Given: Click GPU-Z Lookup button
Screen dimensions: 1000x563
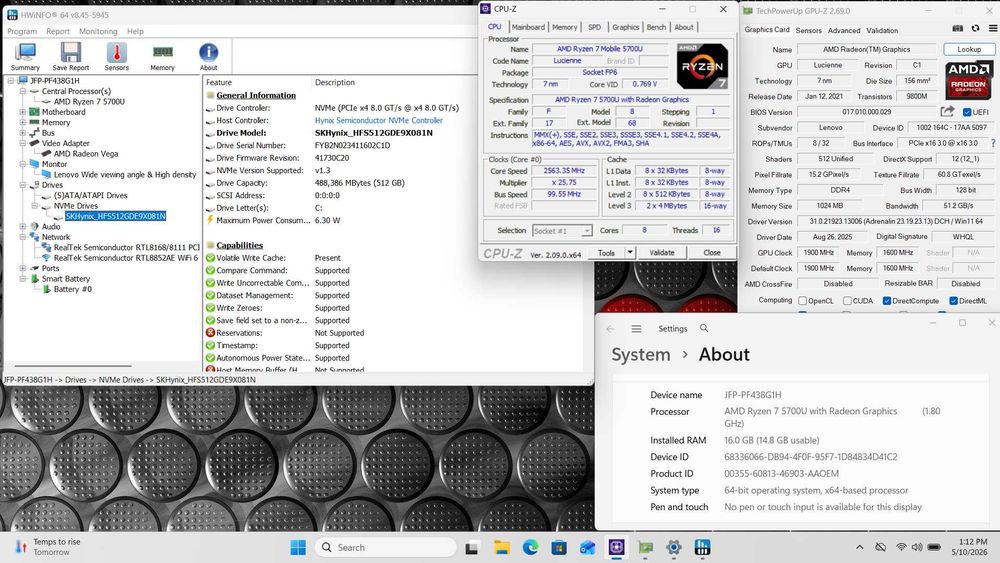Looking at the screenshot, I should (969, 49).
